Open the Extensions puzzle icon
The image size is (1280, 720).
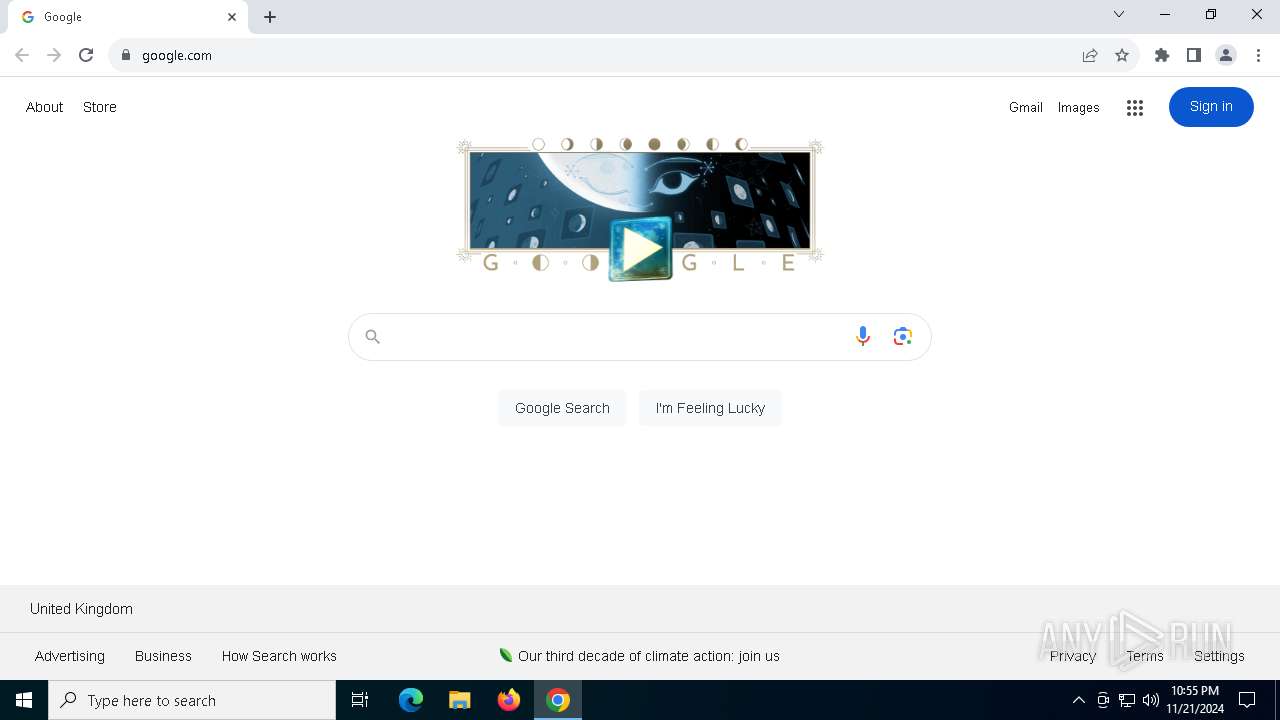point(1162,55)
